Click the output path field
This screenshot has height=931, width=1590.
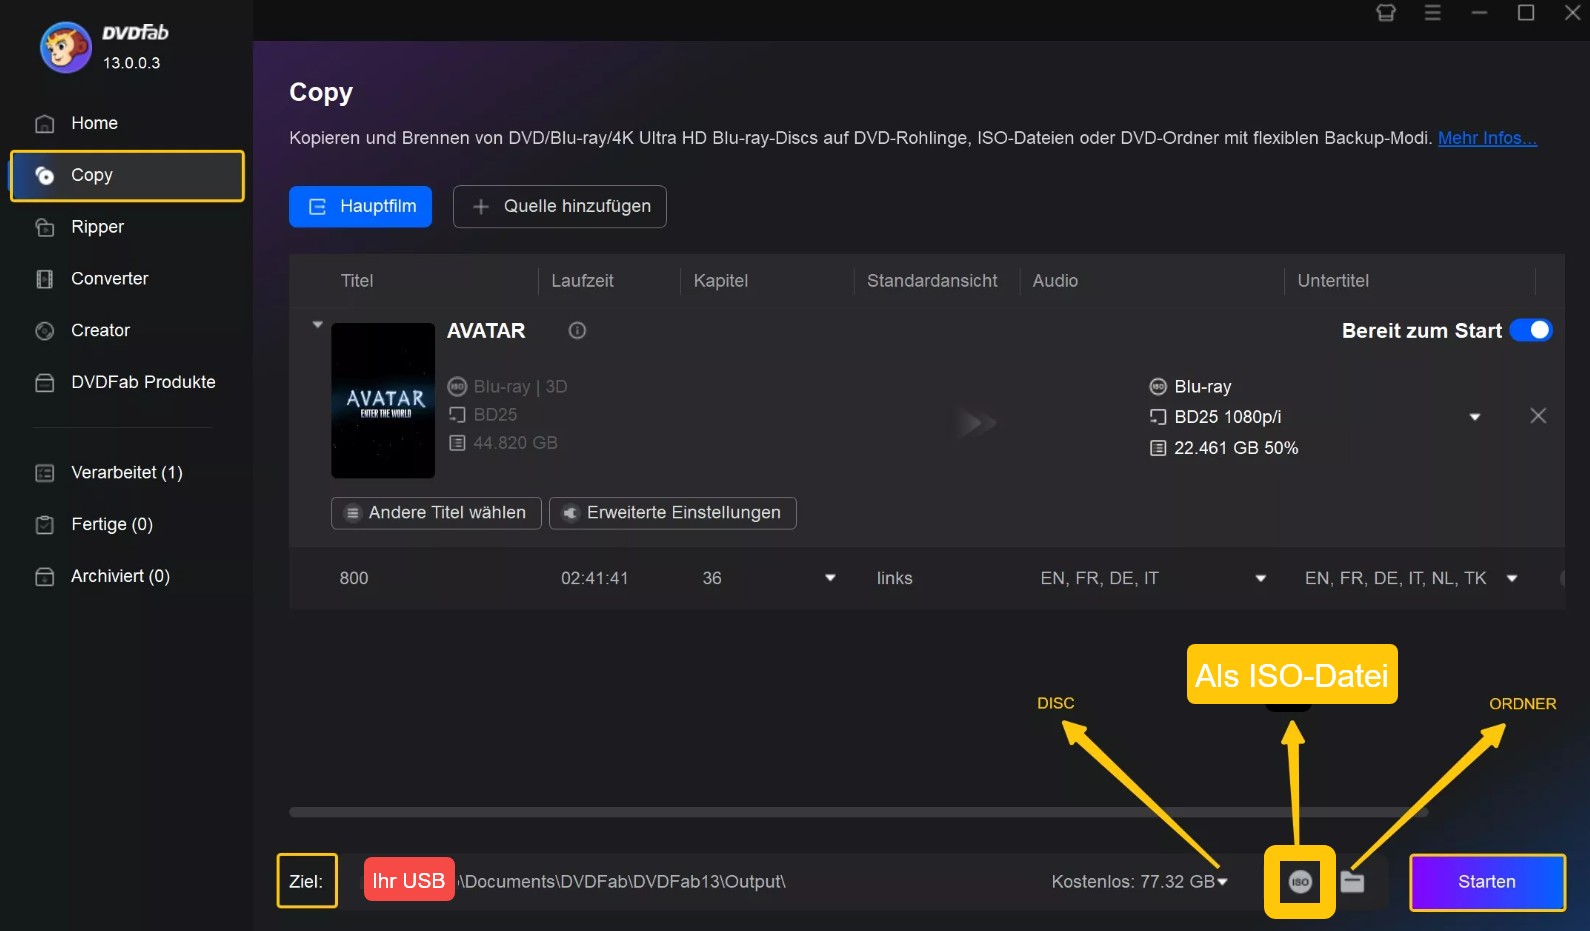tap(620, 882)
